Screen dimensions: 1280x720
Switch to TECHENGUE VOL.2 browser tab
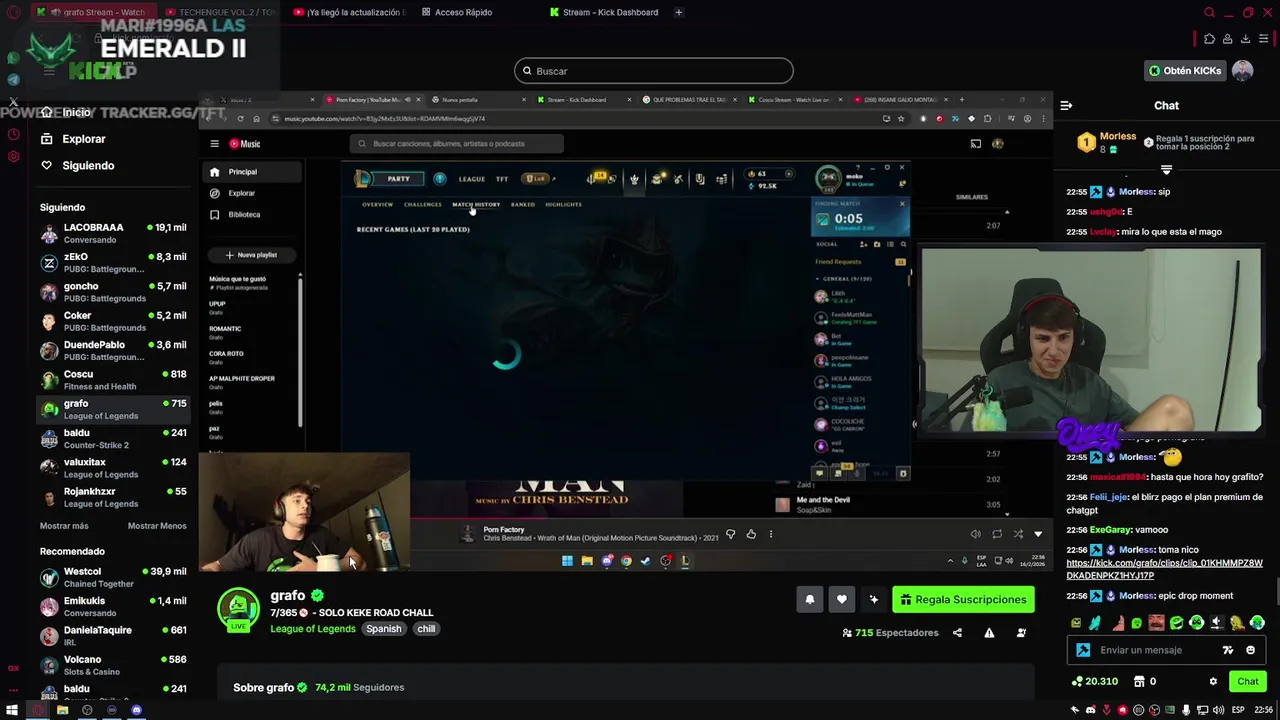pyautogui.click(x=220, y=12)
